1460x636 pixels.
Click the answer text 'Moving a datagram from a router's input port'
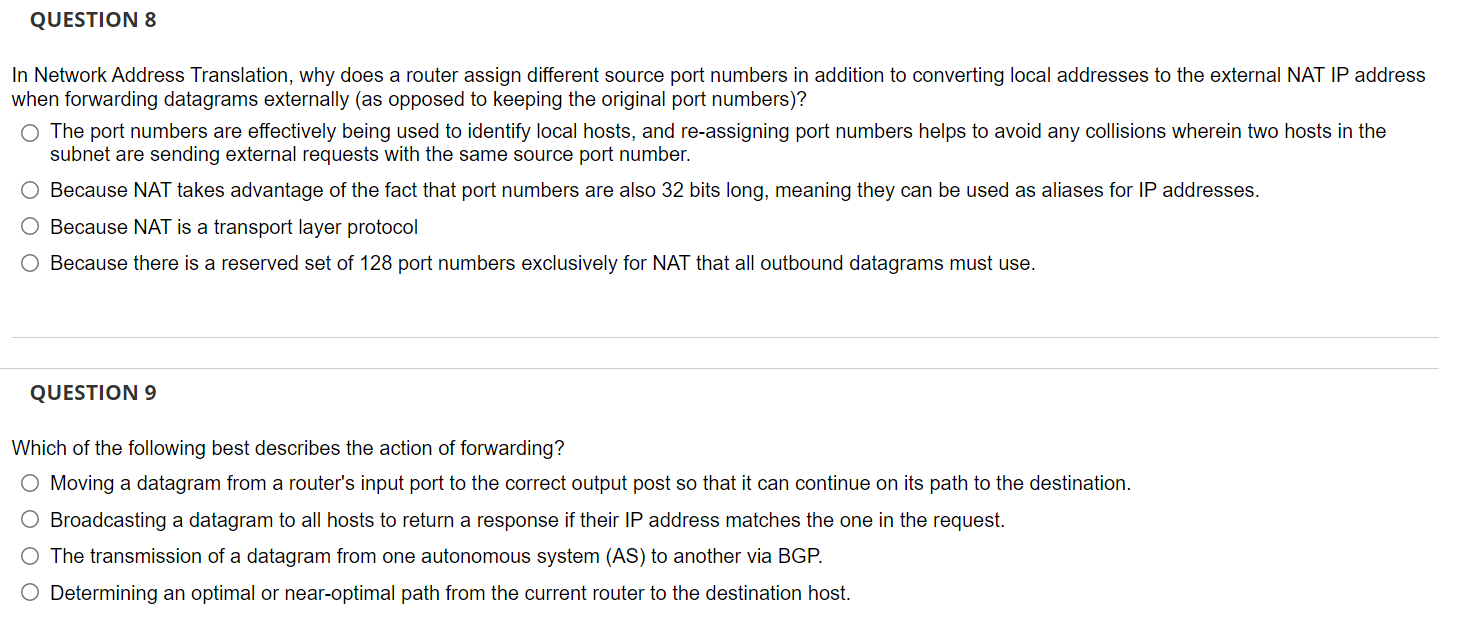tap(591, 484)
